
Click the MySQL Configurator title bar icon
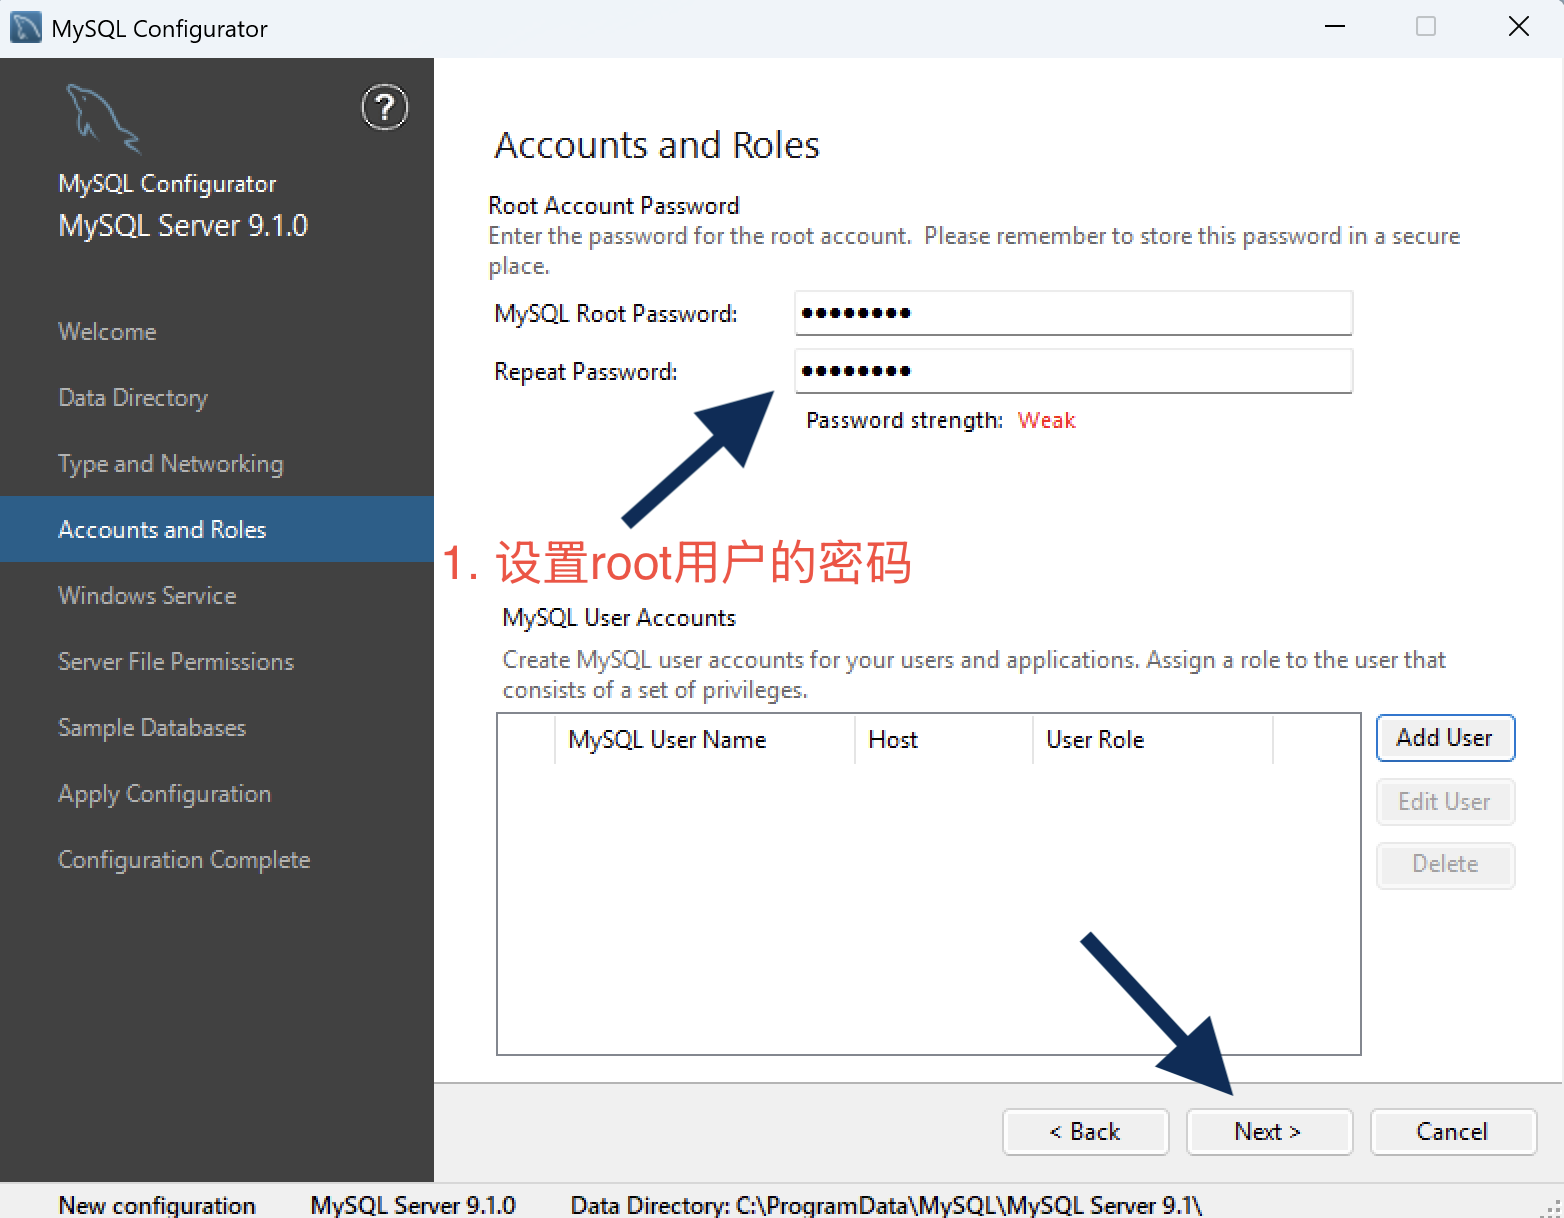[x=25, y=27]
